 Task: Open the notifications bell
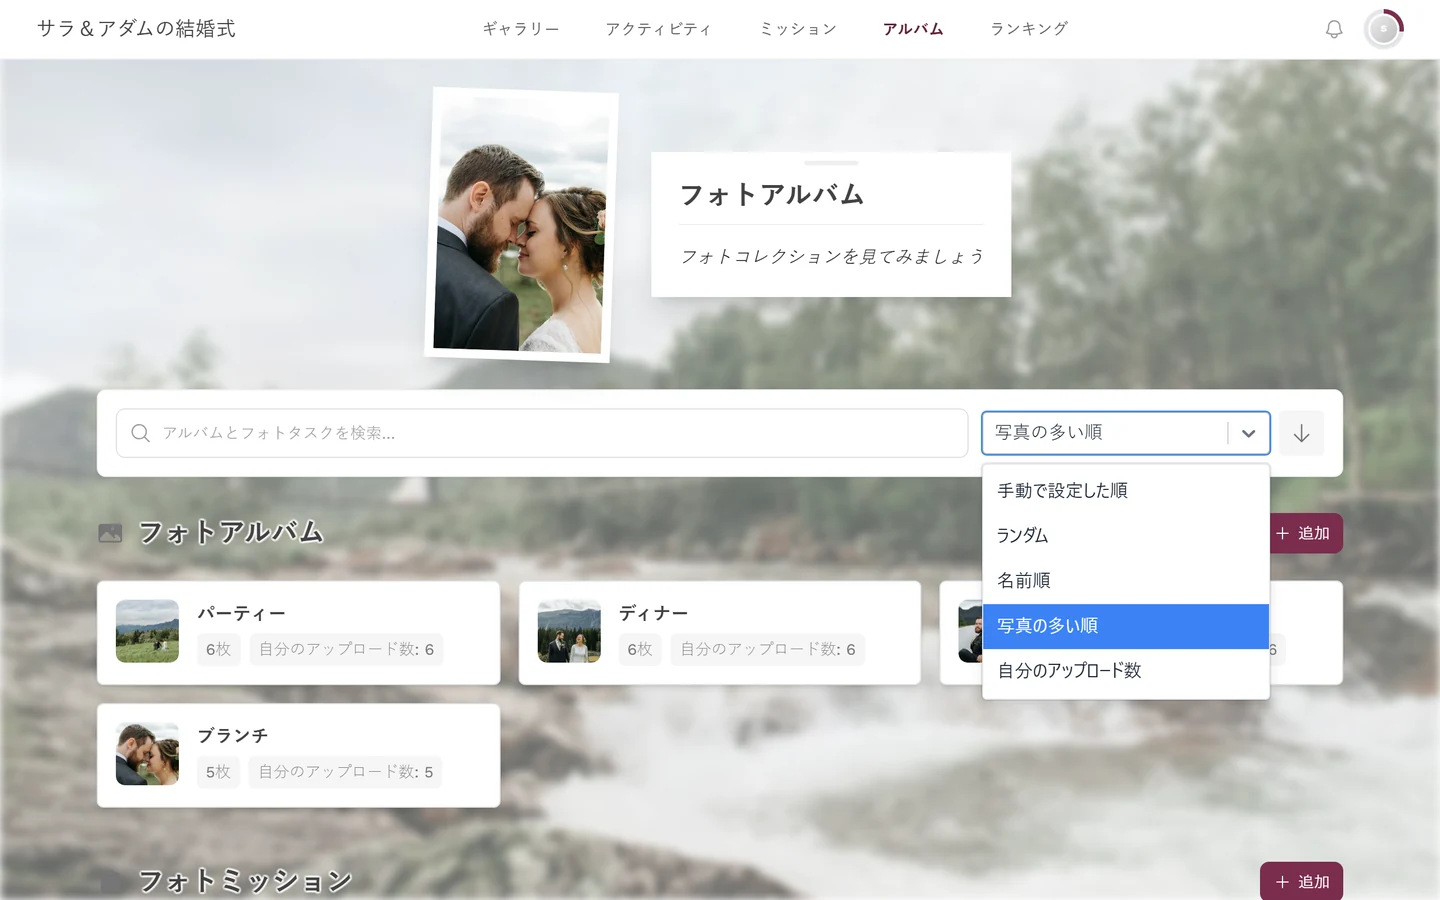1334,29
